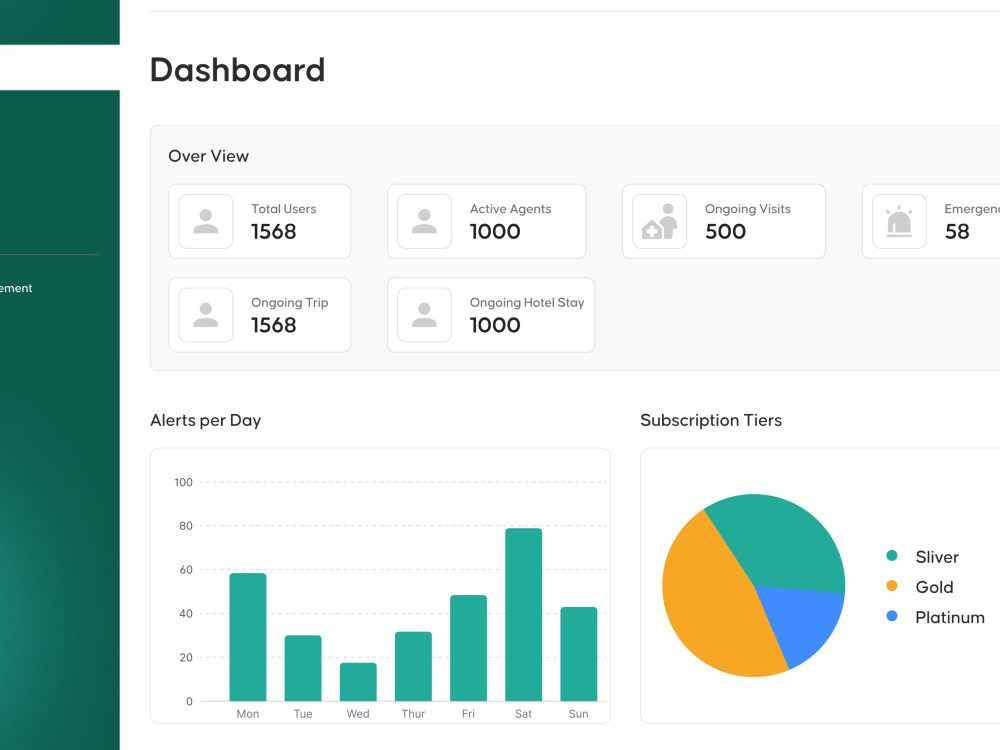The image size is (1000, 750).
Task: Open the Ongoing Trip card
Action: point(260,315)
